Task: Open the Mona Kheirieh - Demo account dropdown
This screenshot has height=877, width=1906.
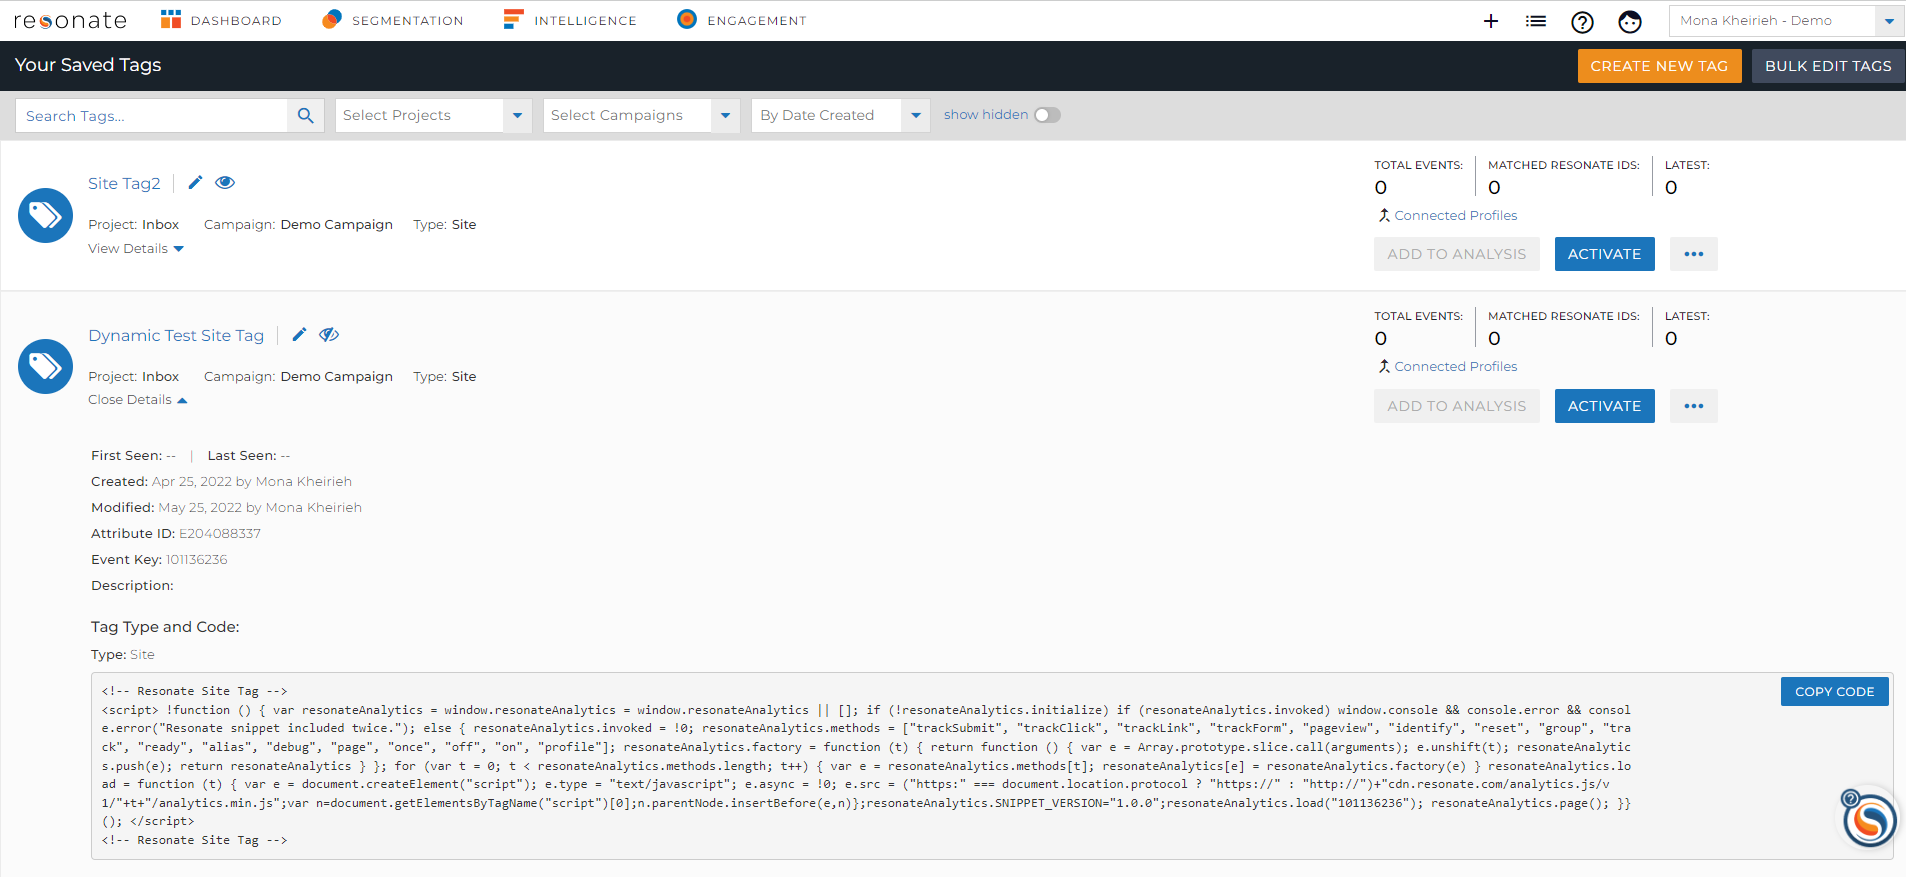Action: [1785, 21]
